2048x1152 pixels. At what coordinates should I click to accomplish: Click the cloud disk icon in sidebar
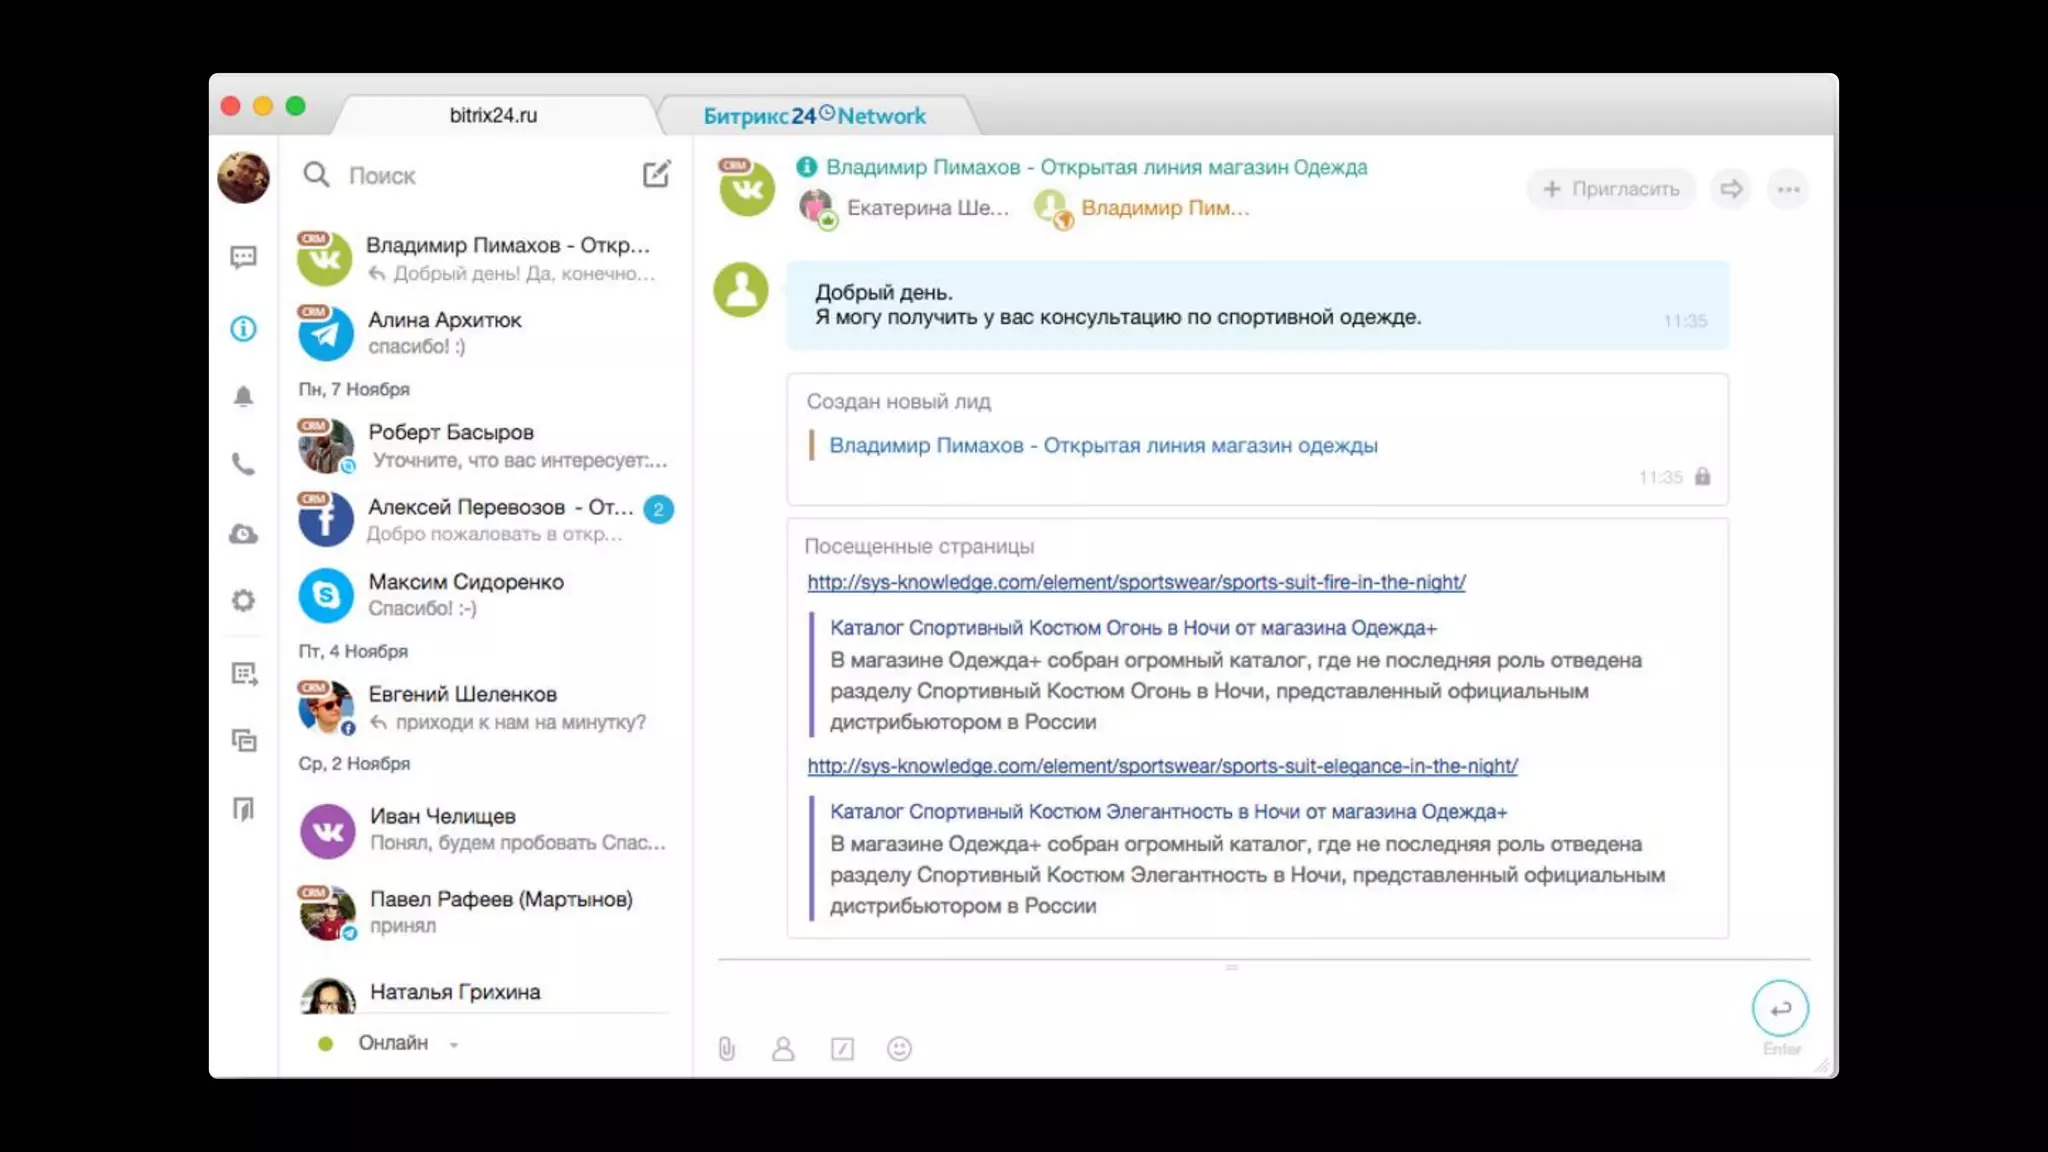point(243,534)
